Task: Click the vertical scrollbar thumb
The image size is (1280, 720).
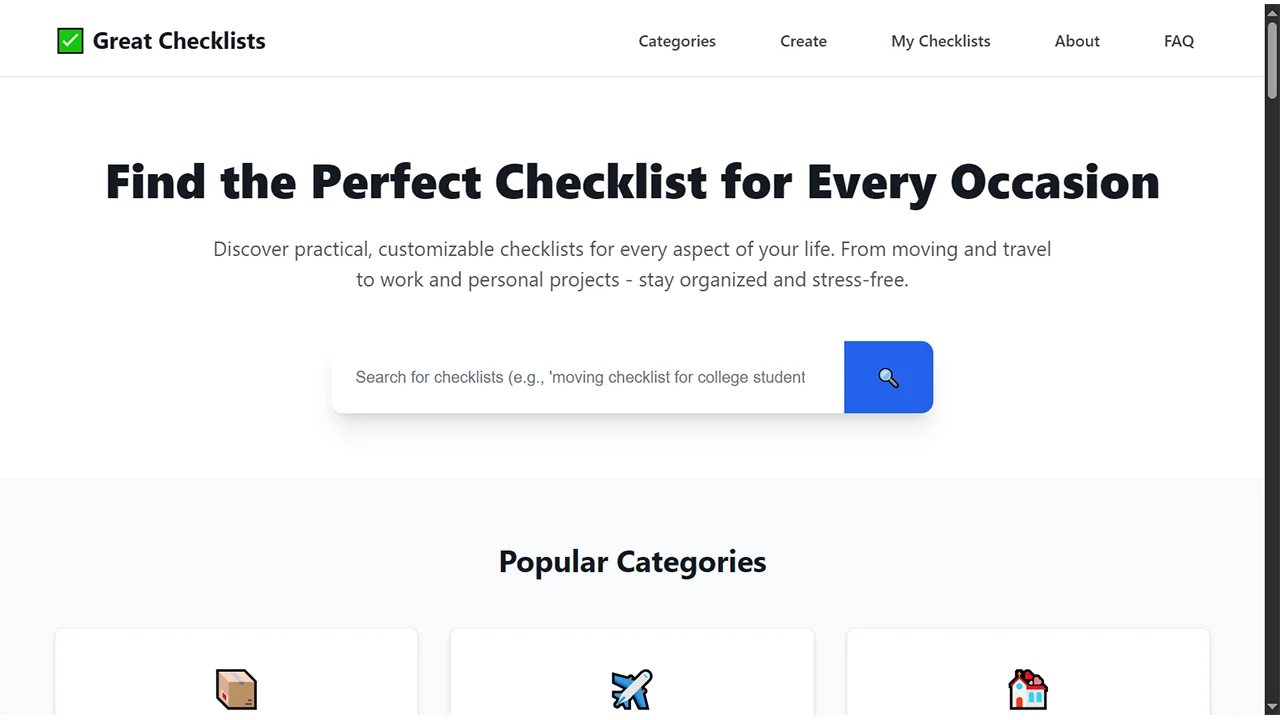Action: [x=1272, y=58]
